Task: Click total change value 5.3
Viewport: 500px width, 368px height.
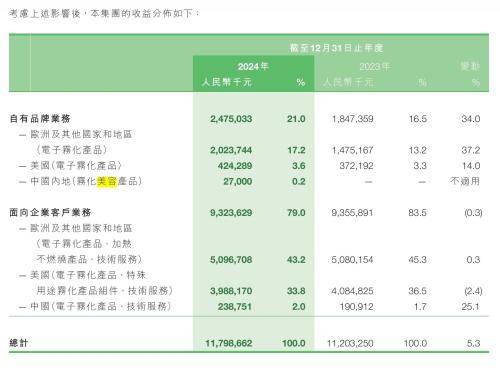Action: 473,343
